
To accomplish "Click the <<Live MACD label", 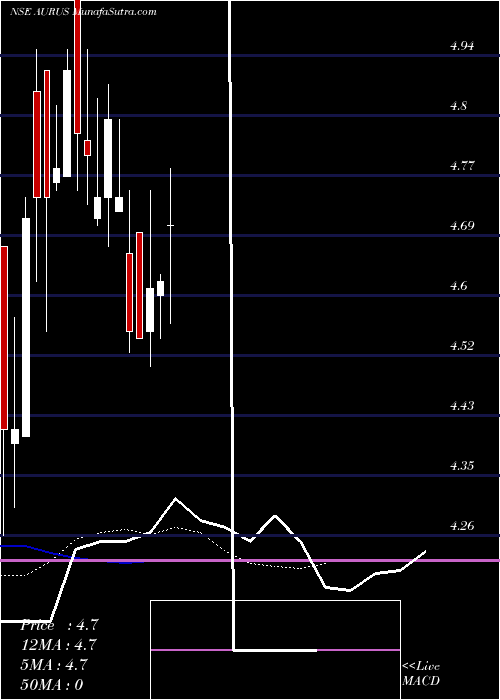I will [421, 673].
